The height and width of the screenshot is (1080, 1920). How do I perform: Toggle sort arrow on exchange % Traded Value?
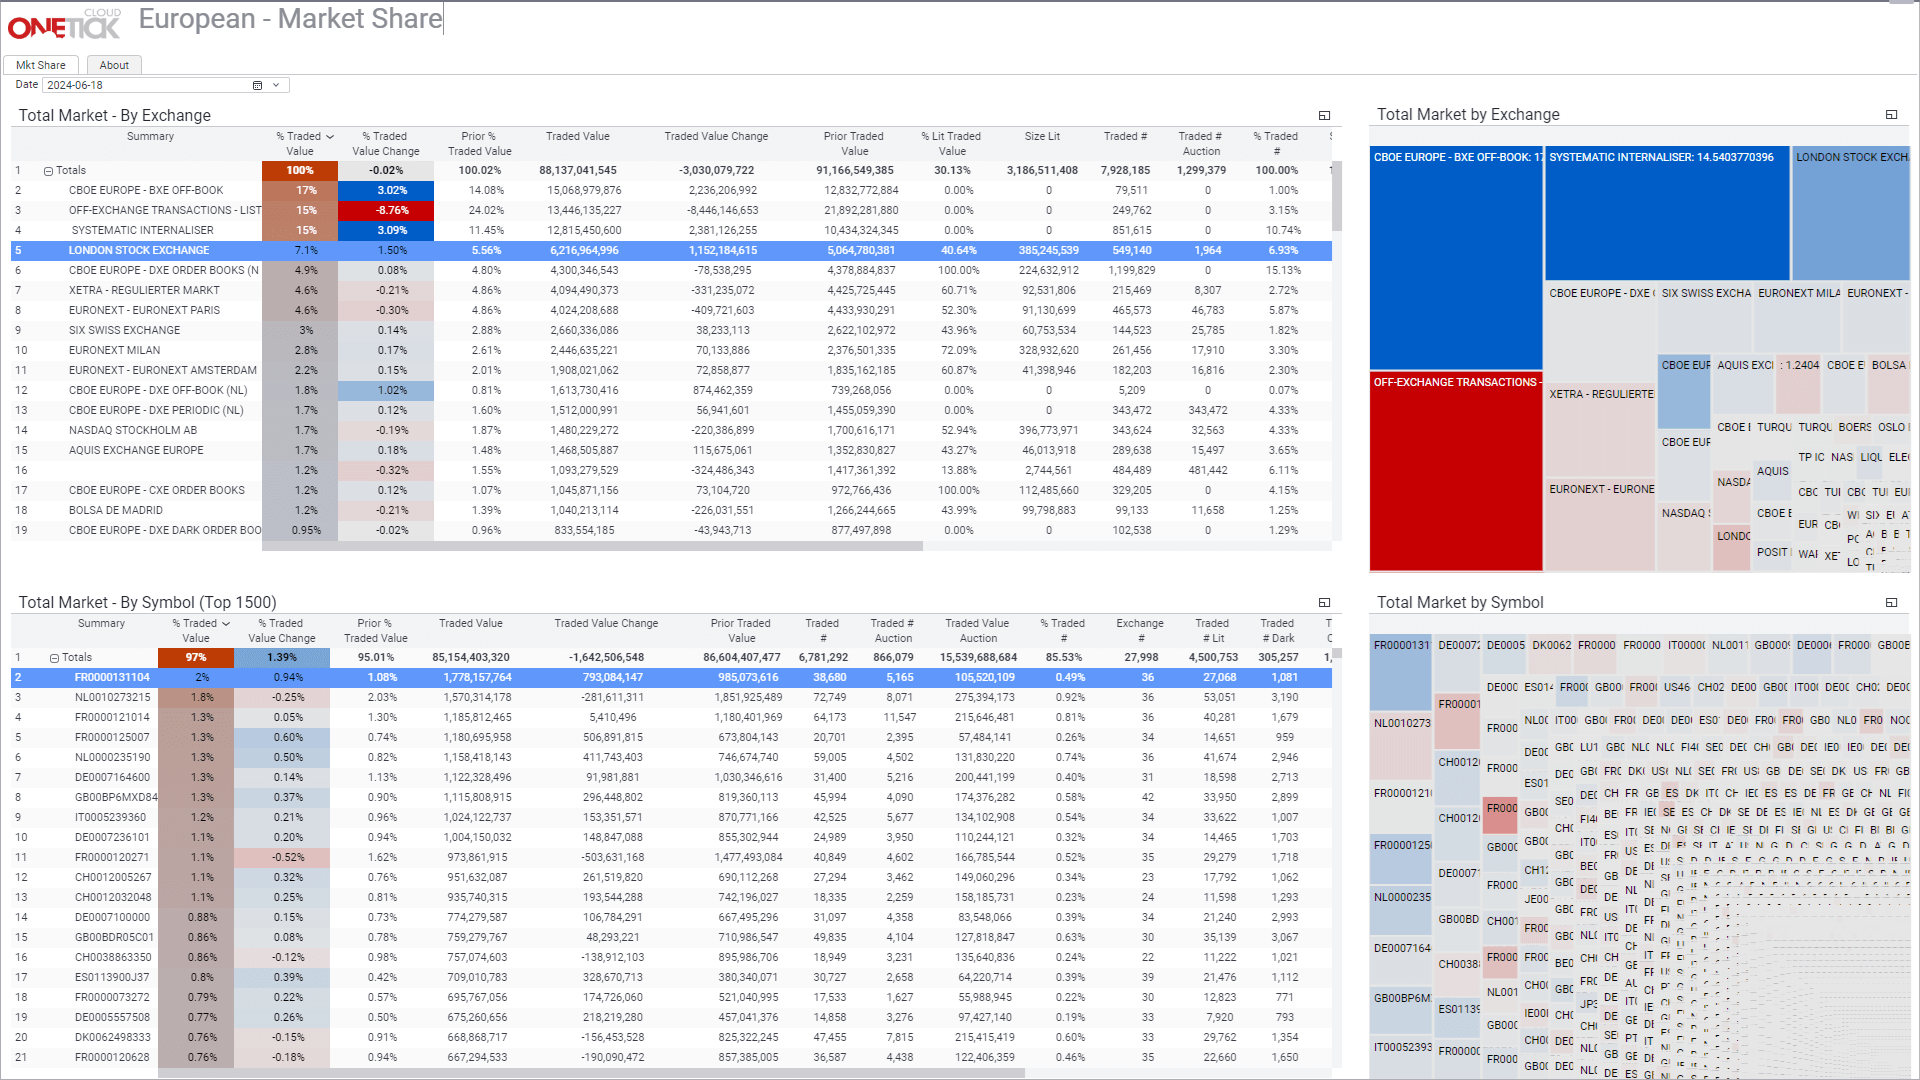coord(330,137)
